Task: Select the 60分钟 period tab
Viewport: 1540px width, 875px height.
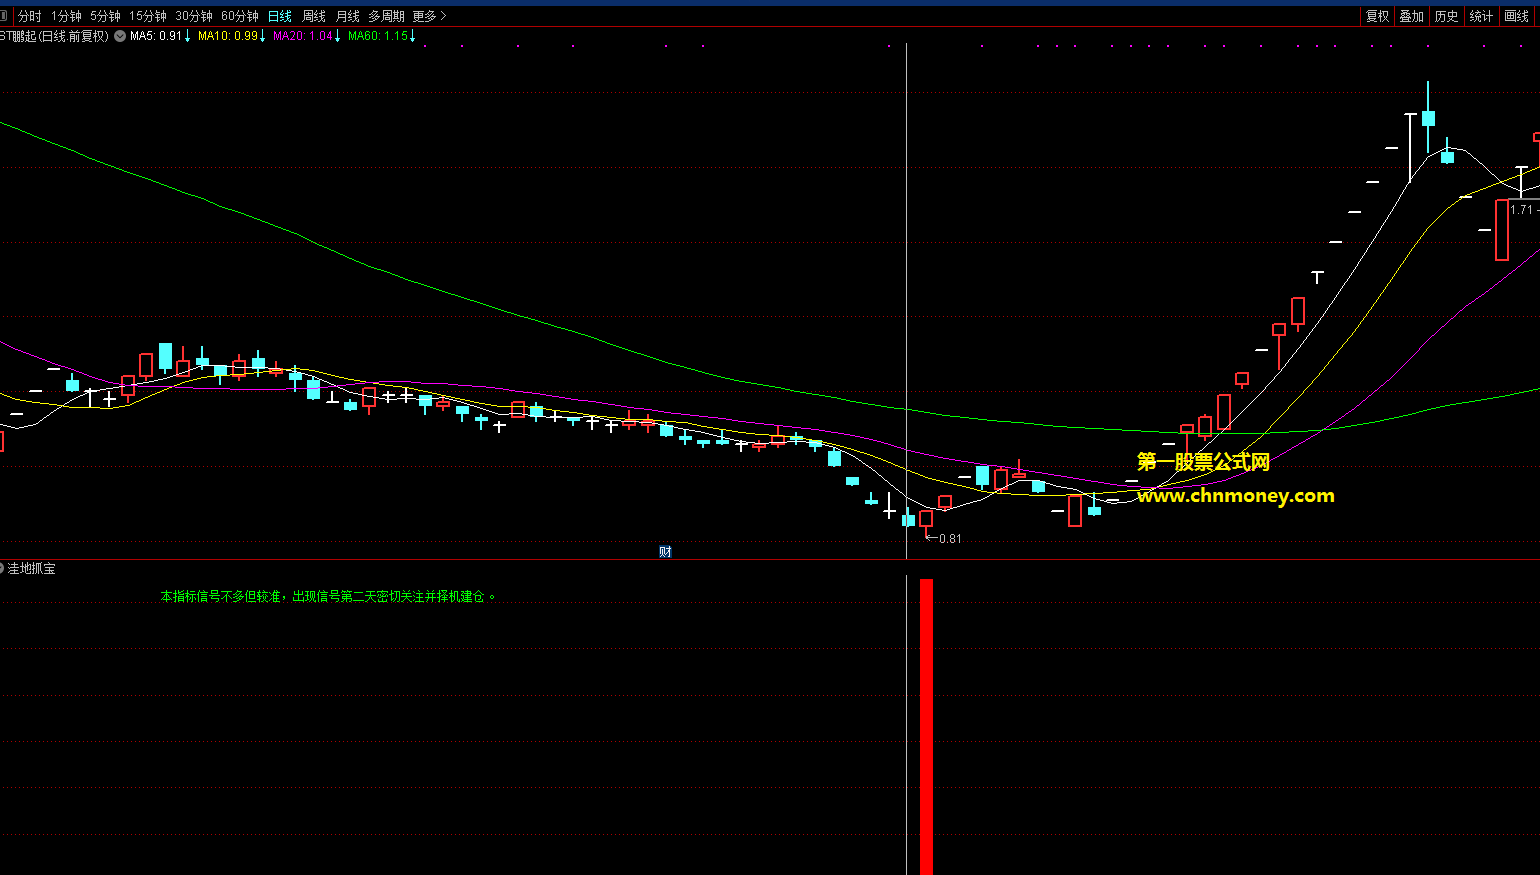Action: tap(240, 16)
